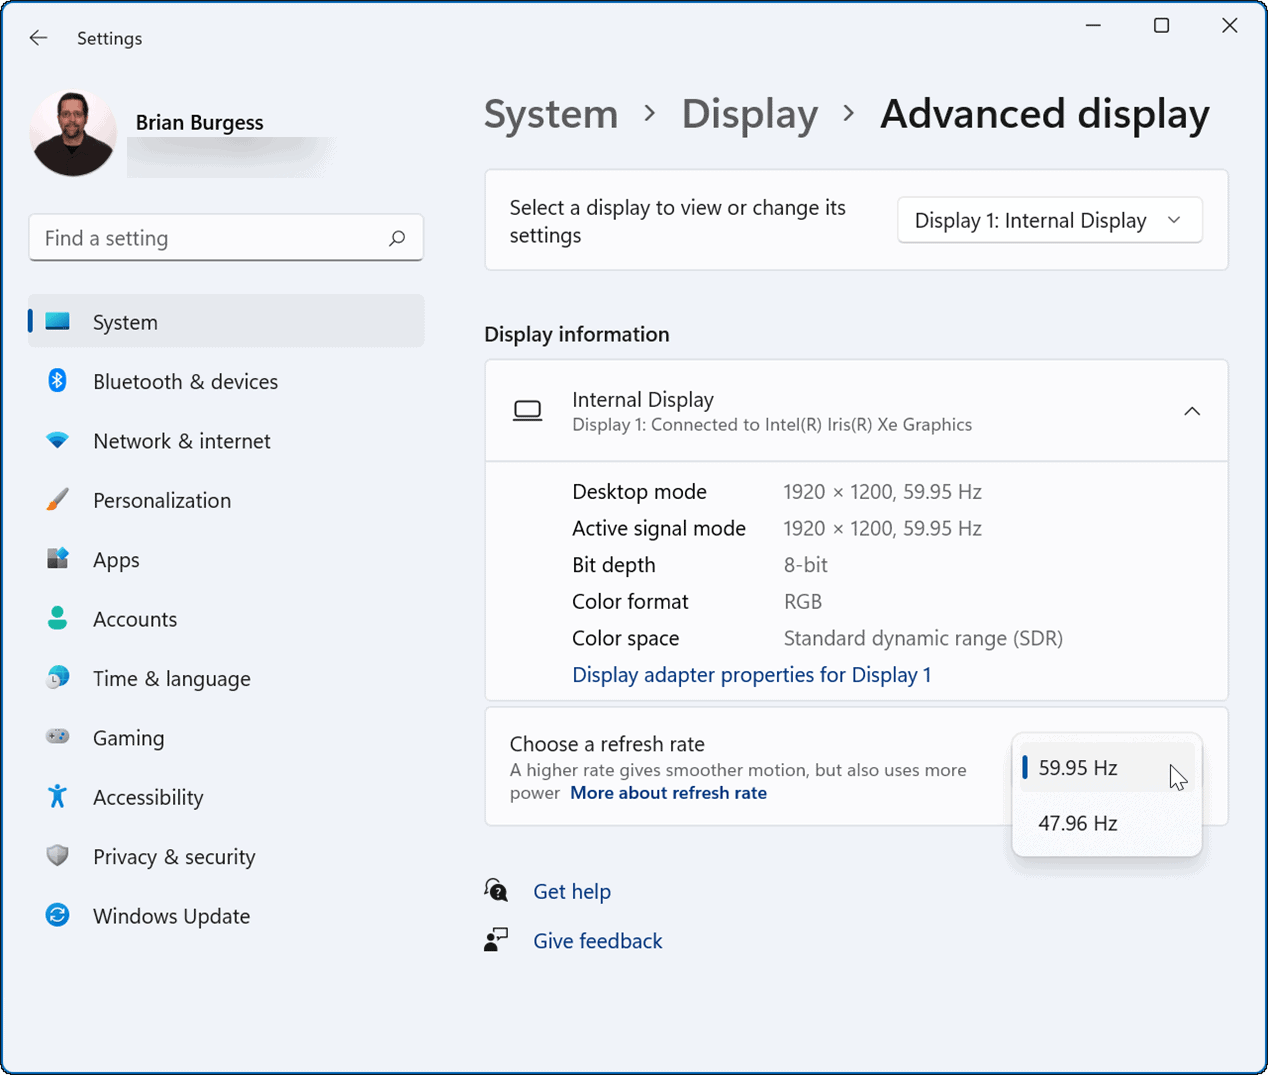Click System in the breadcrumb

point(551,114)
